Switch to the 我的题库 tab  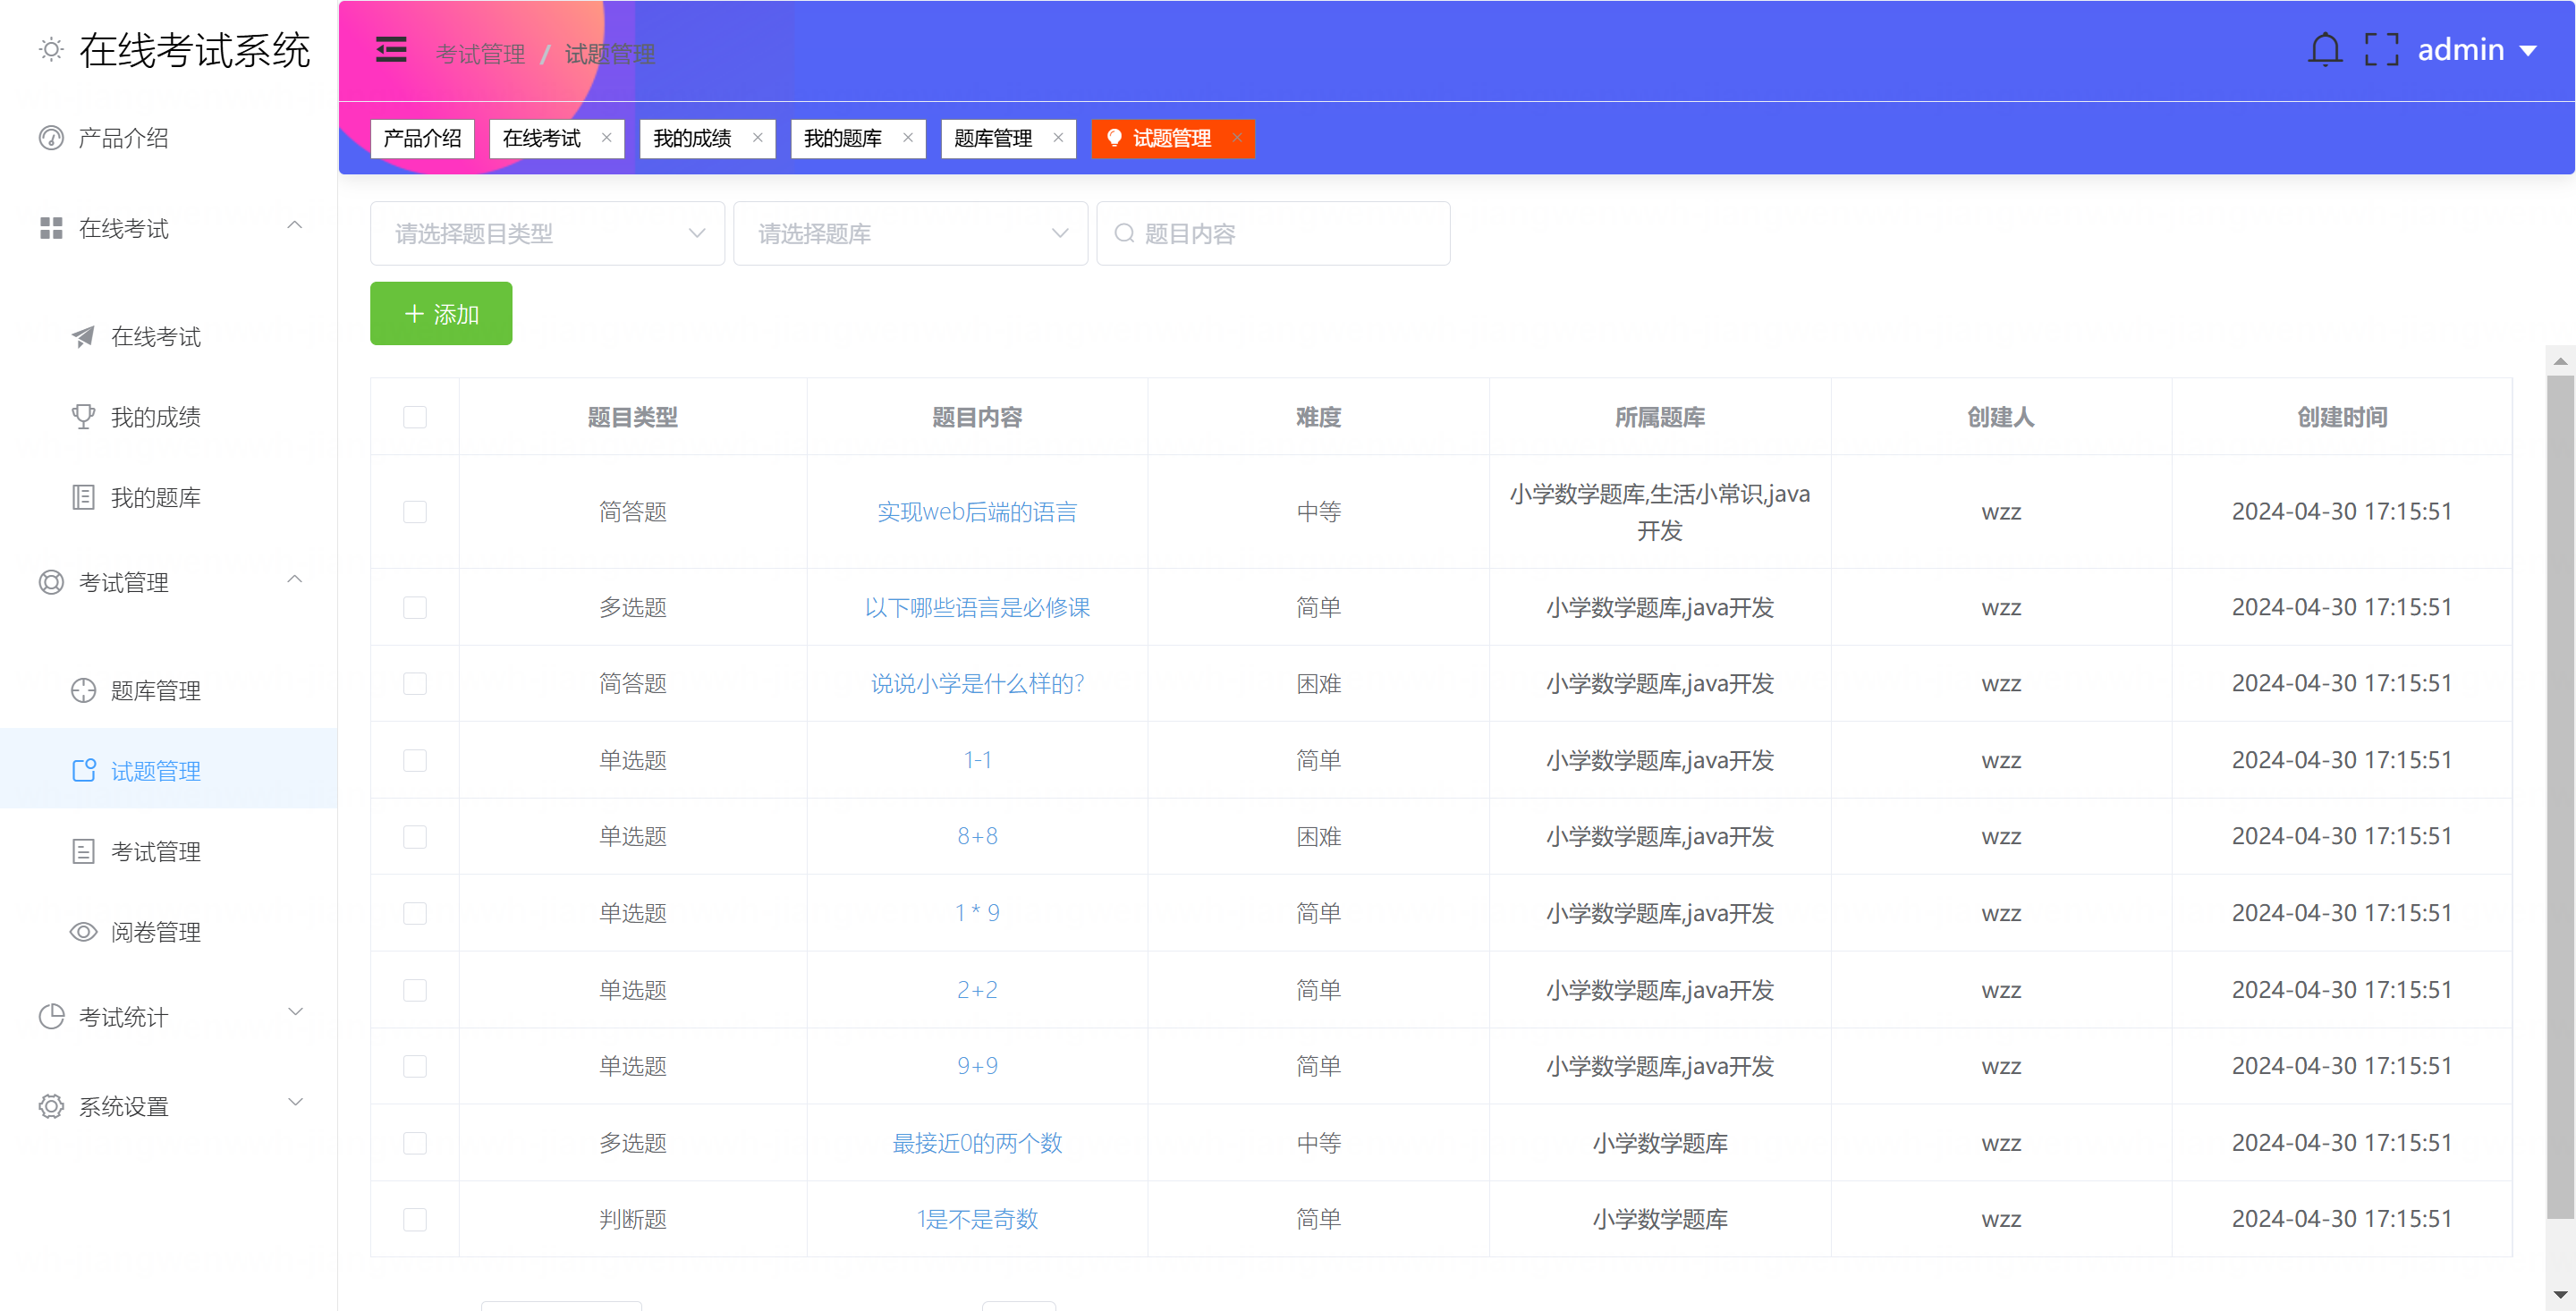(843, 138)
